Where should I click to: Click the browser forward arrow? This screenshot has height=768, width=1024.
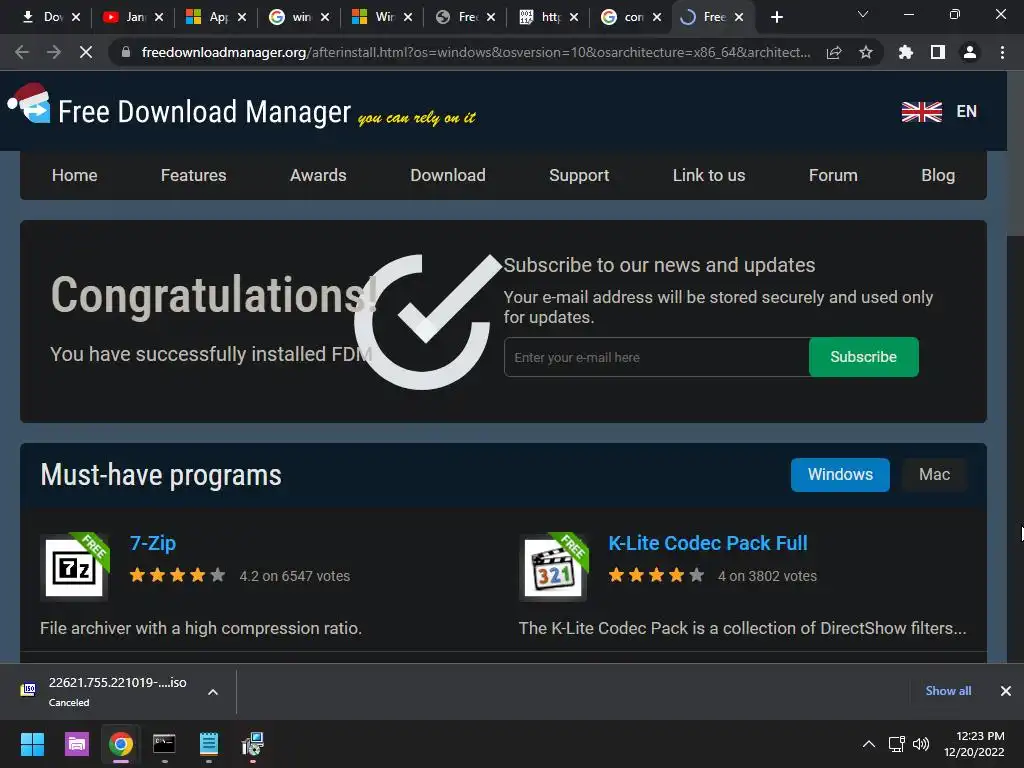(54, 52)
